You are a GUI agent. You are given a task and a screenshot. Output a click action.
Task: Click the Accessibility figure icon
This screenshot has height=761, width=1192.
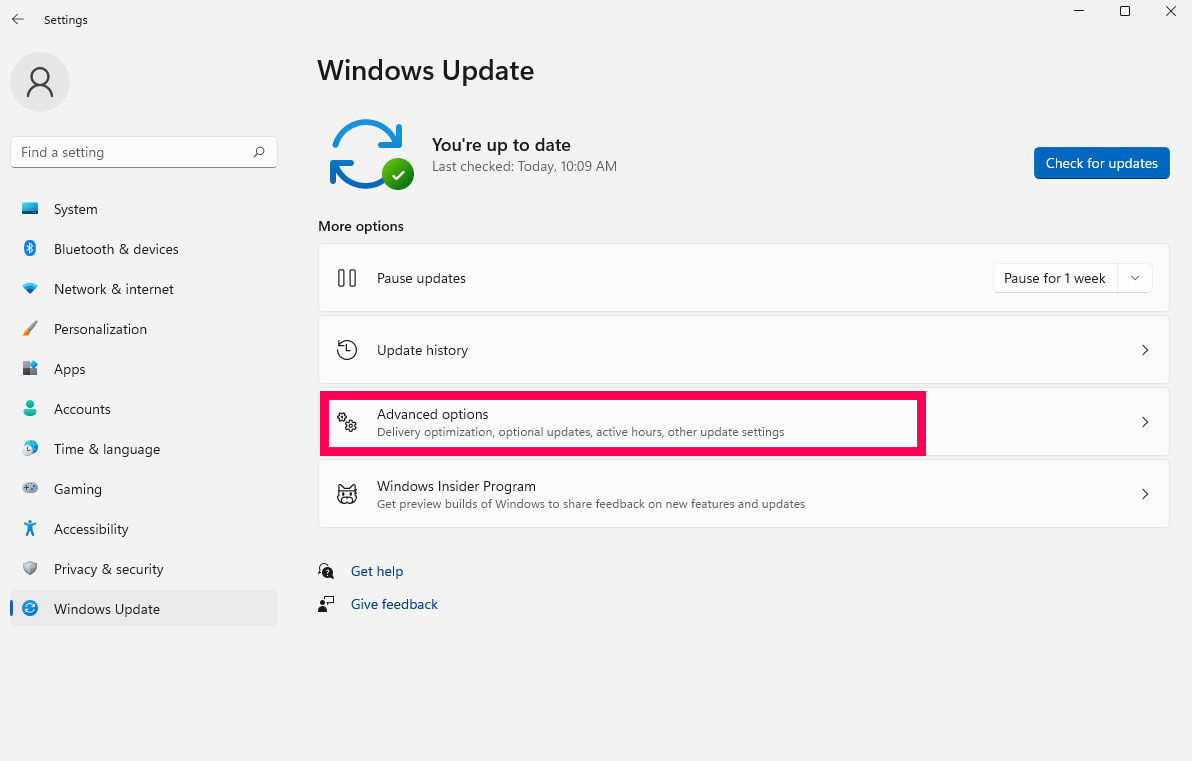30,528
